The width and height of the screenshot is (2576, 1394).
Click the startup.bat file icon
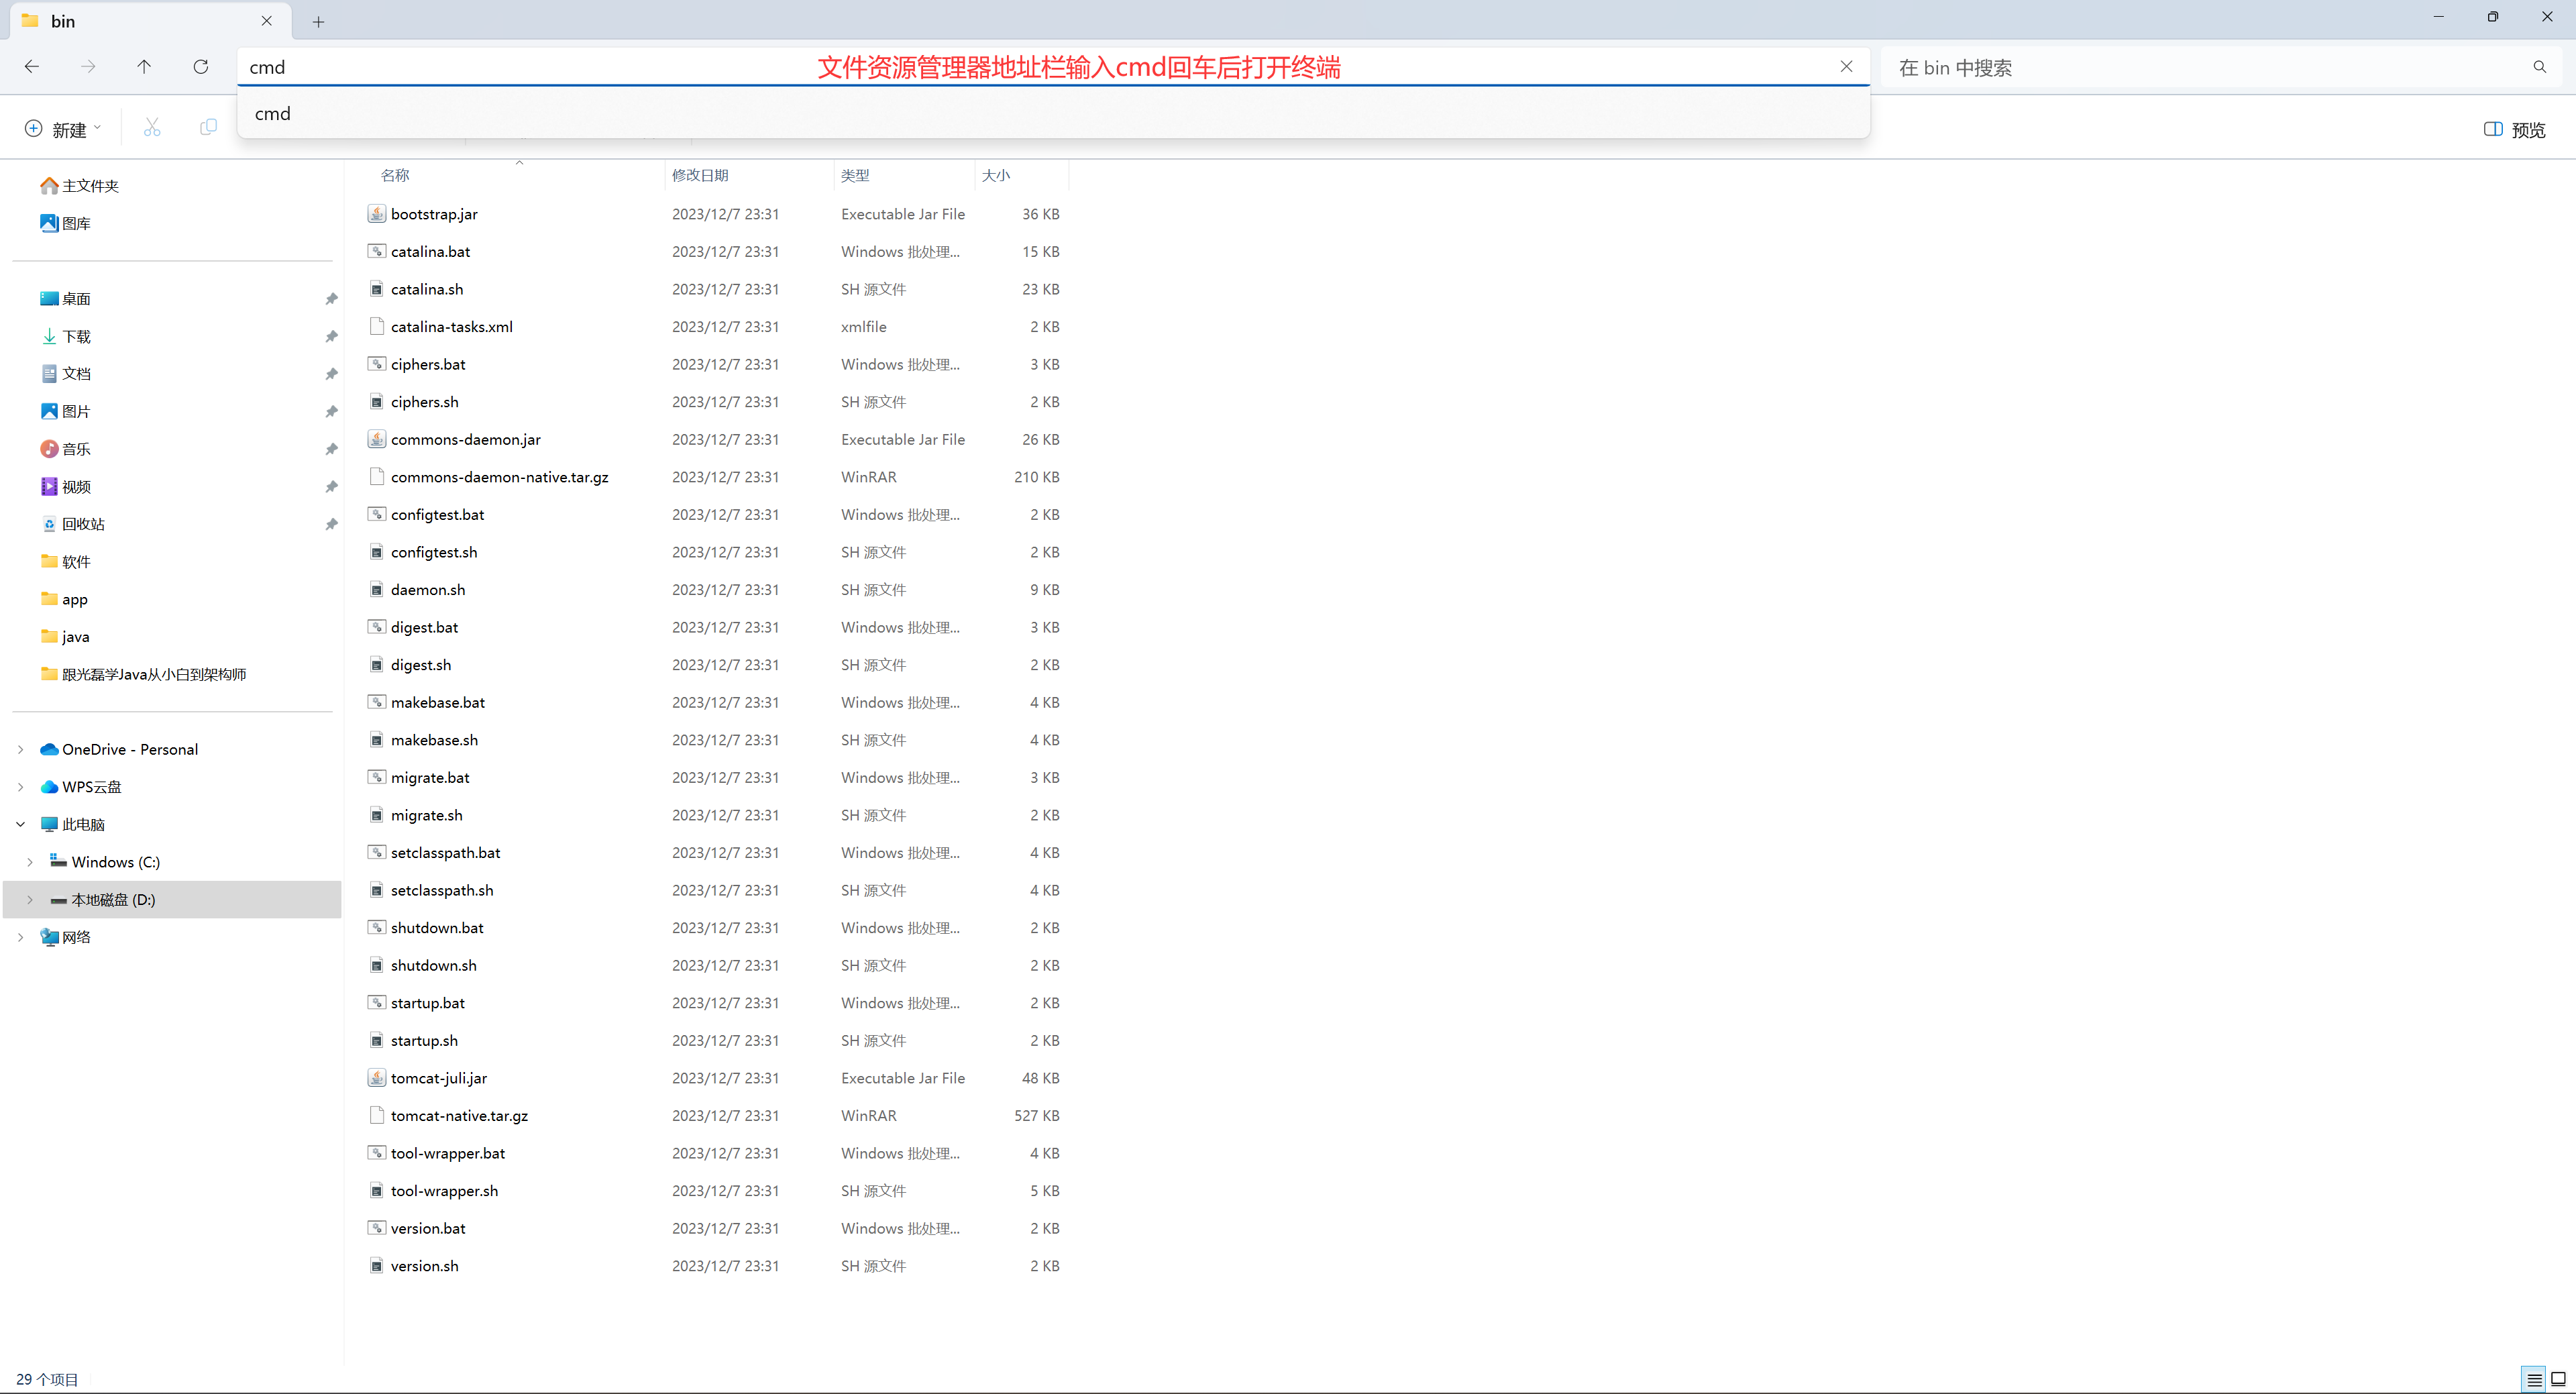point(377,1003)
